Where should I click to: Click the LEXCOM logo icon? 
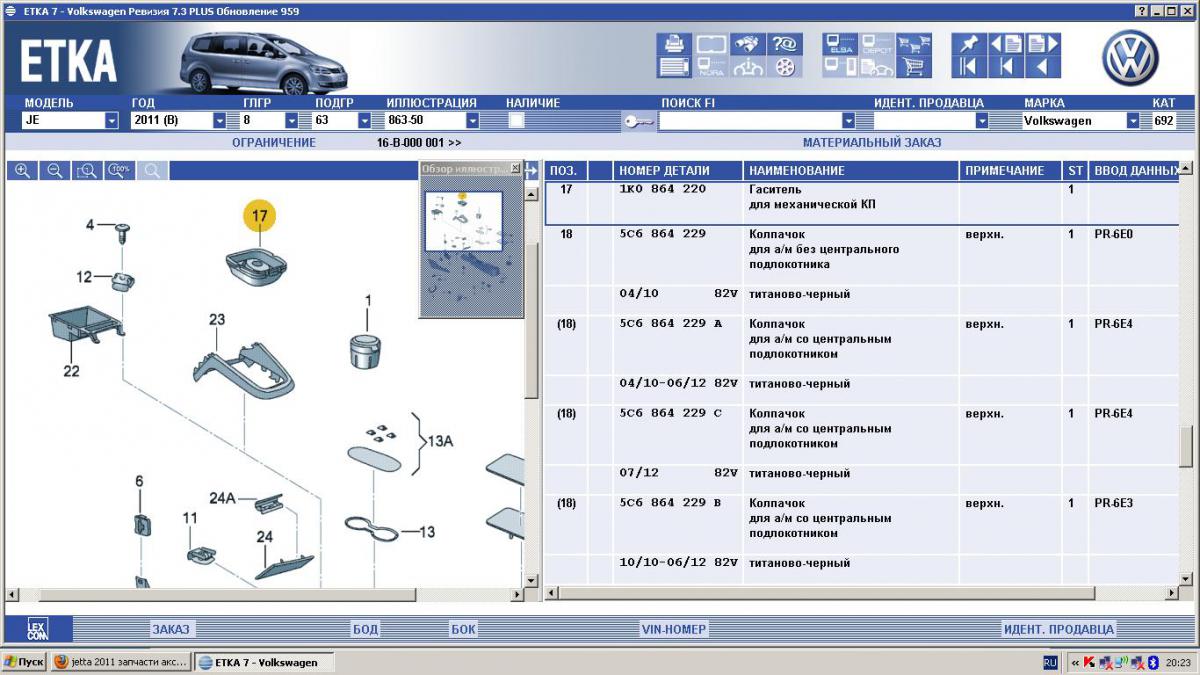click(x=37, y=629)
